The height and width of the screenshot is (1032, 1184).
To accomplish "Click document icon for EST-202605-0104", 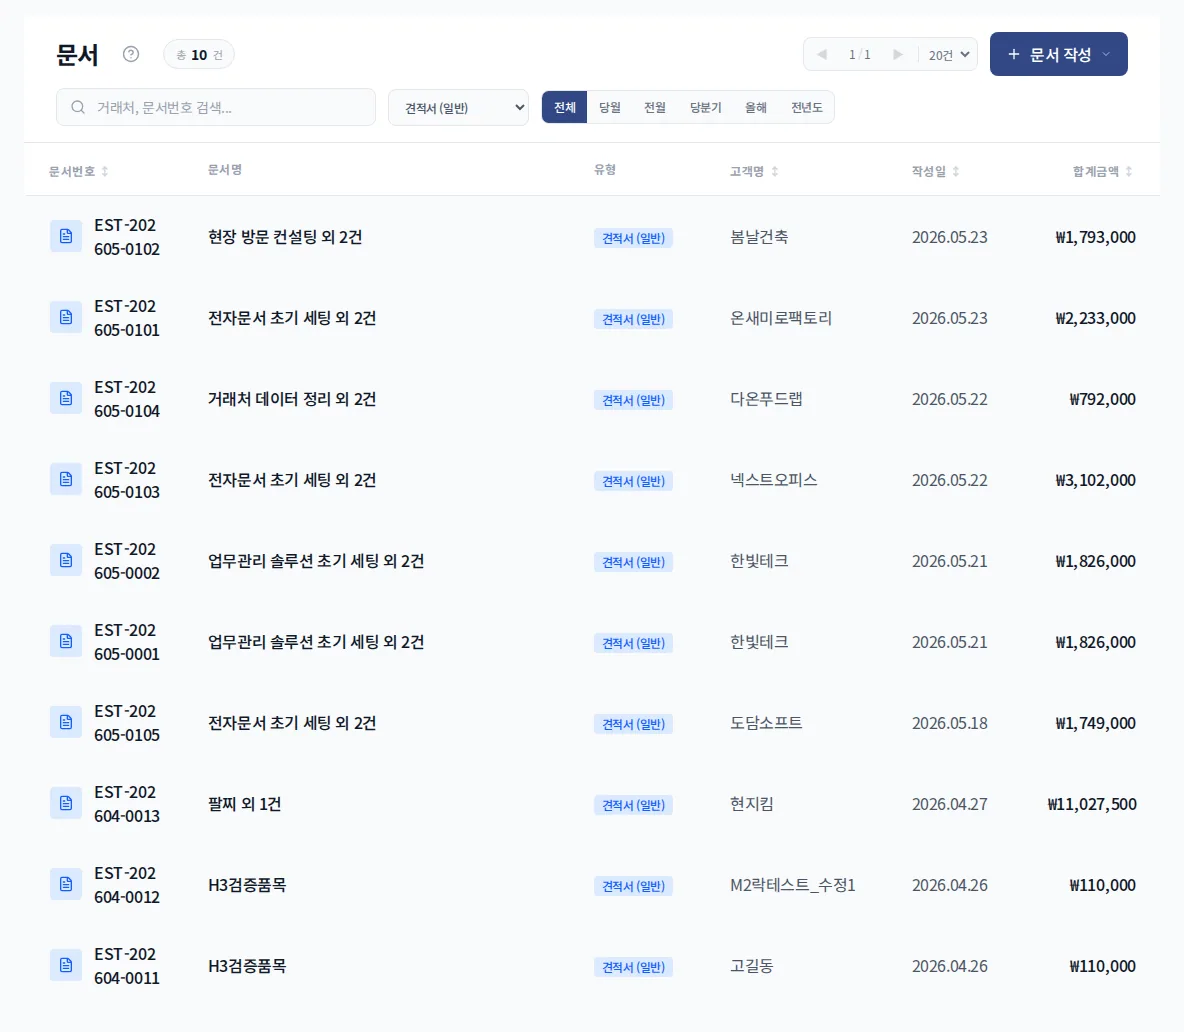I will (x=66, y=398).
